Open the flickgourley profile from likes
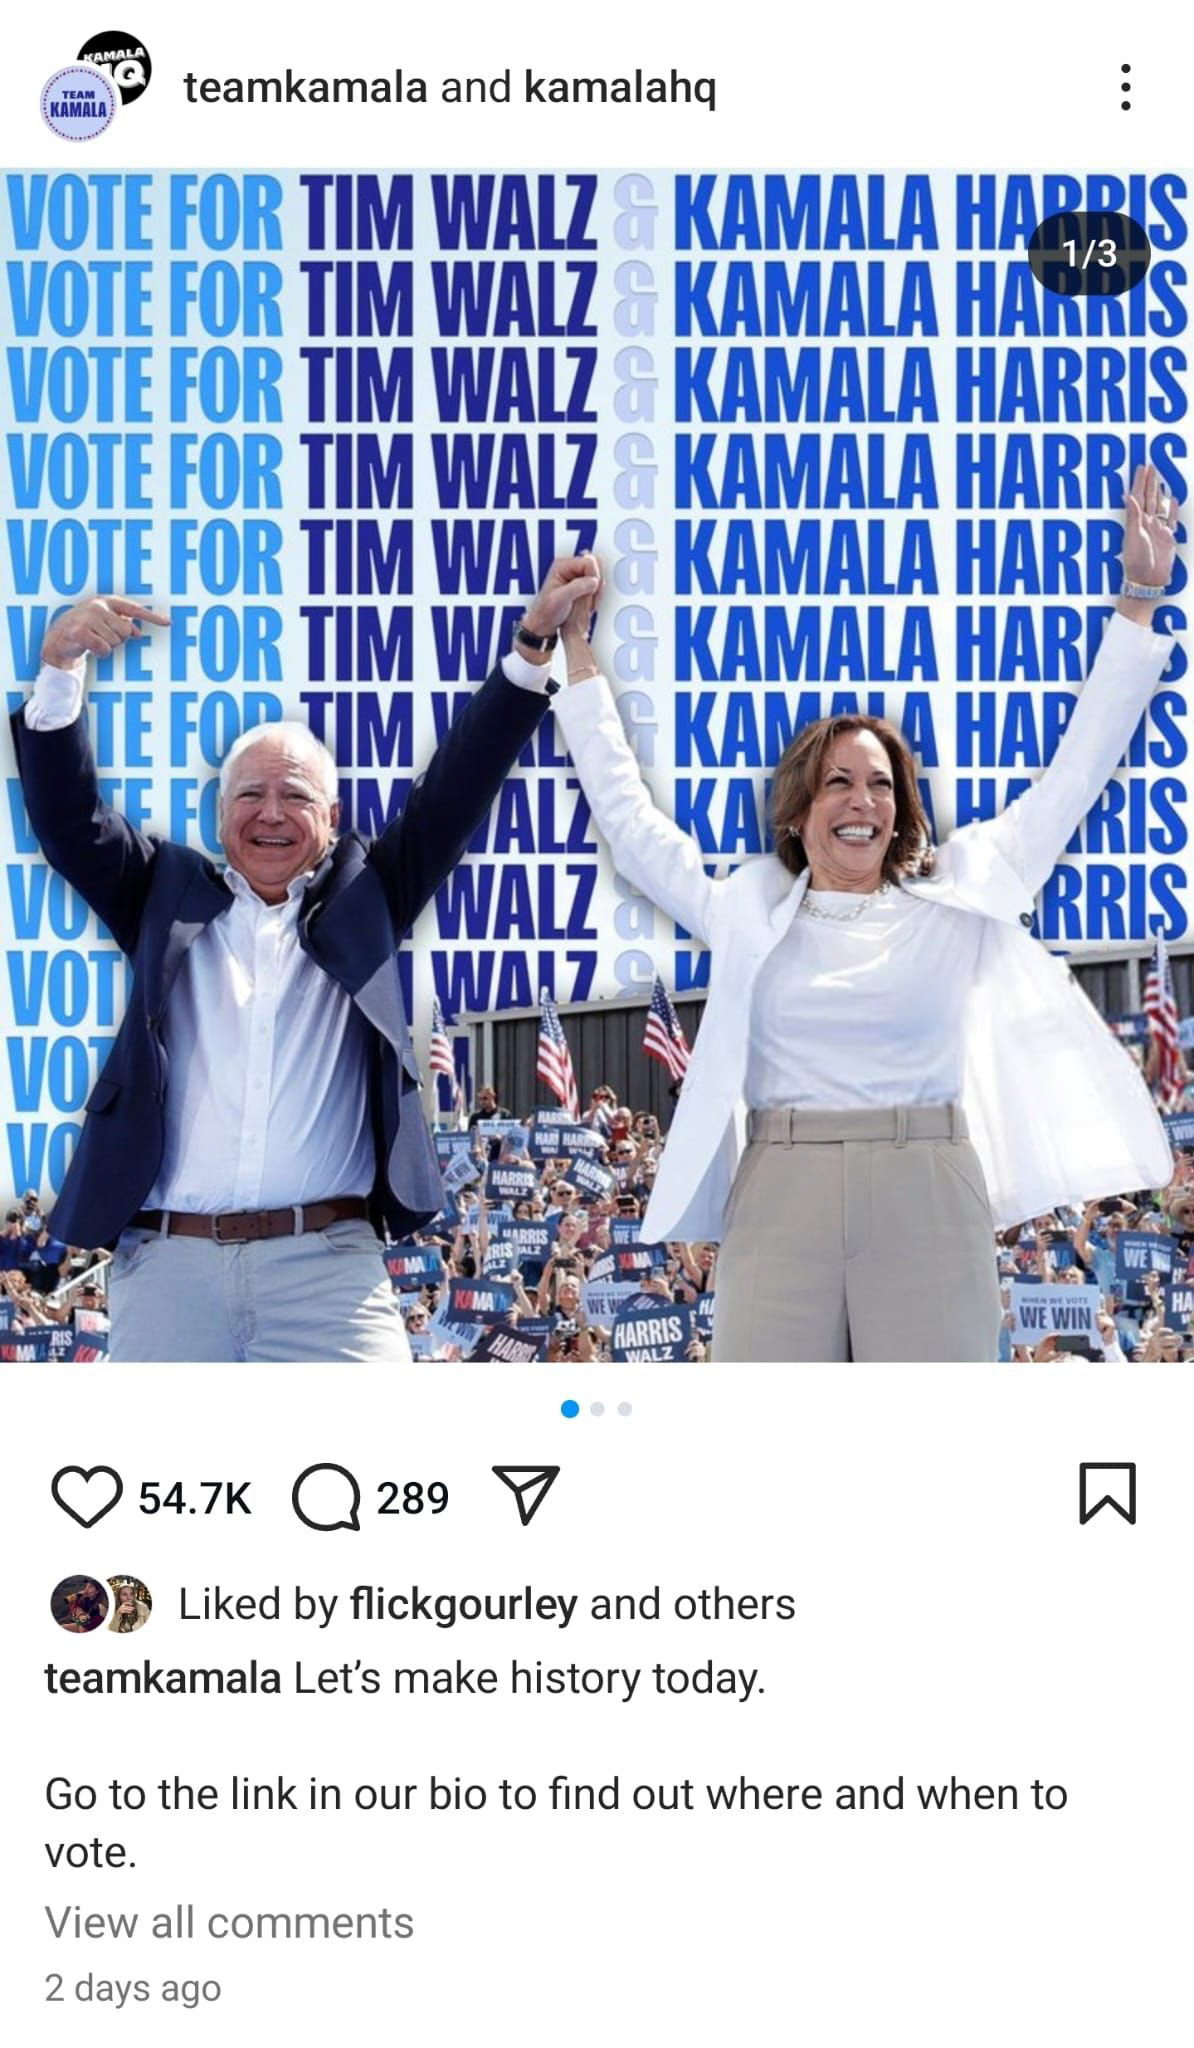 coord(463,1604)
